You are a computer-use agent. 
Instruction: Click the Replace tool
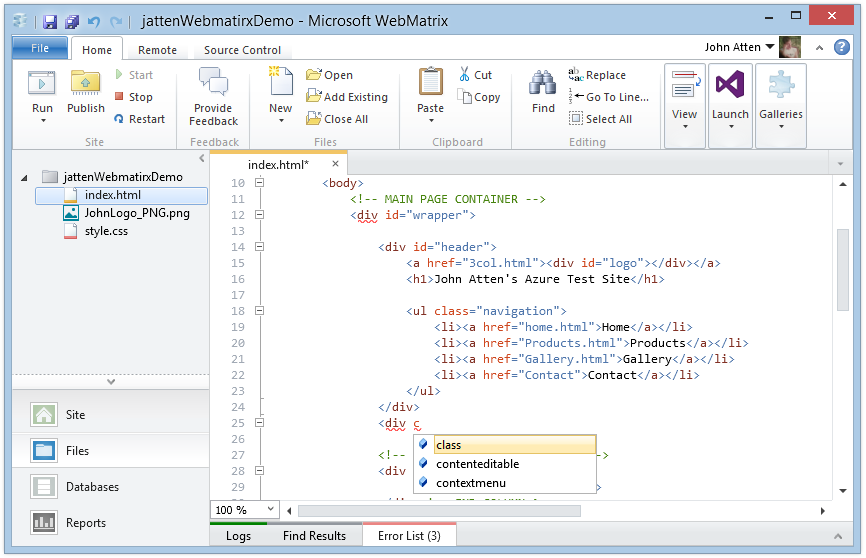tap(597, 75)
